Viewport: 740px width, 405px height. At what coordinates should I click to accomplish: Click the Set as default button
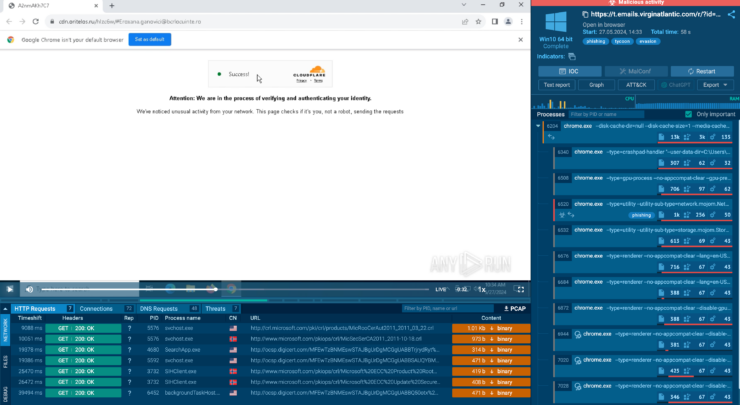pos(150,39)
